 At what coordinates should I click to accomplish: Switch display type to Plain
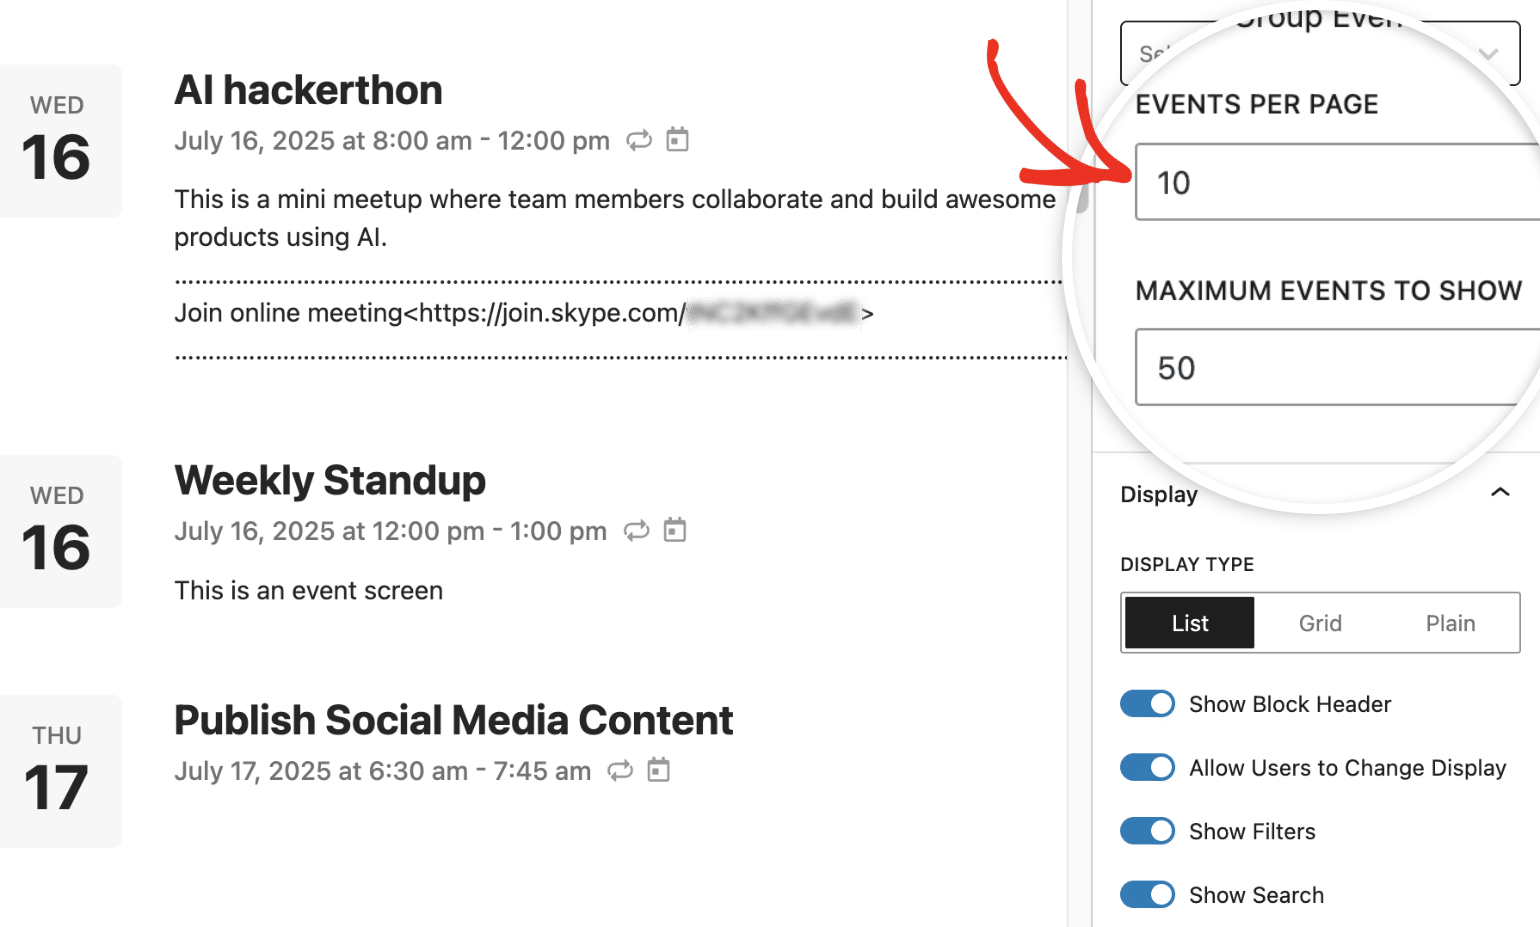pos(1450,623)
